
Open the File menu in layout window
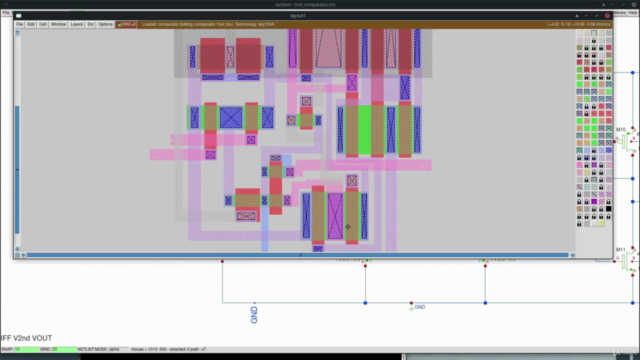point(19,24)
